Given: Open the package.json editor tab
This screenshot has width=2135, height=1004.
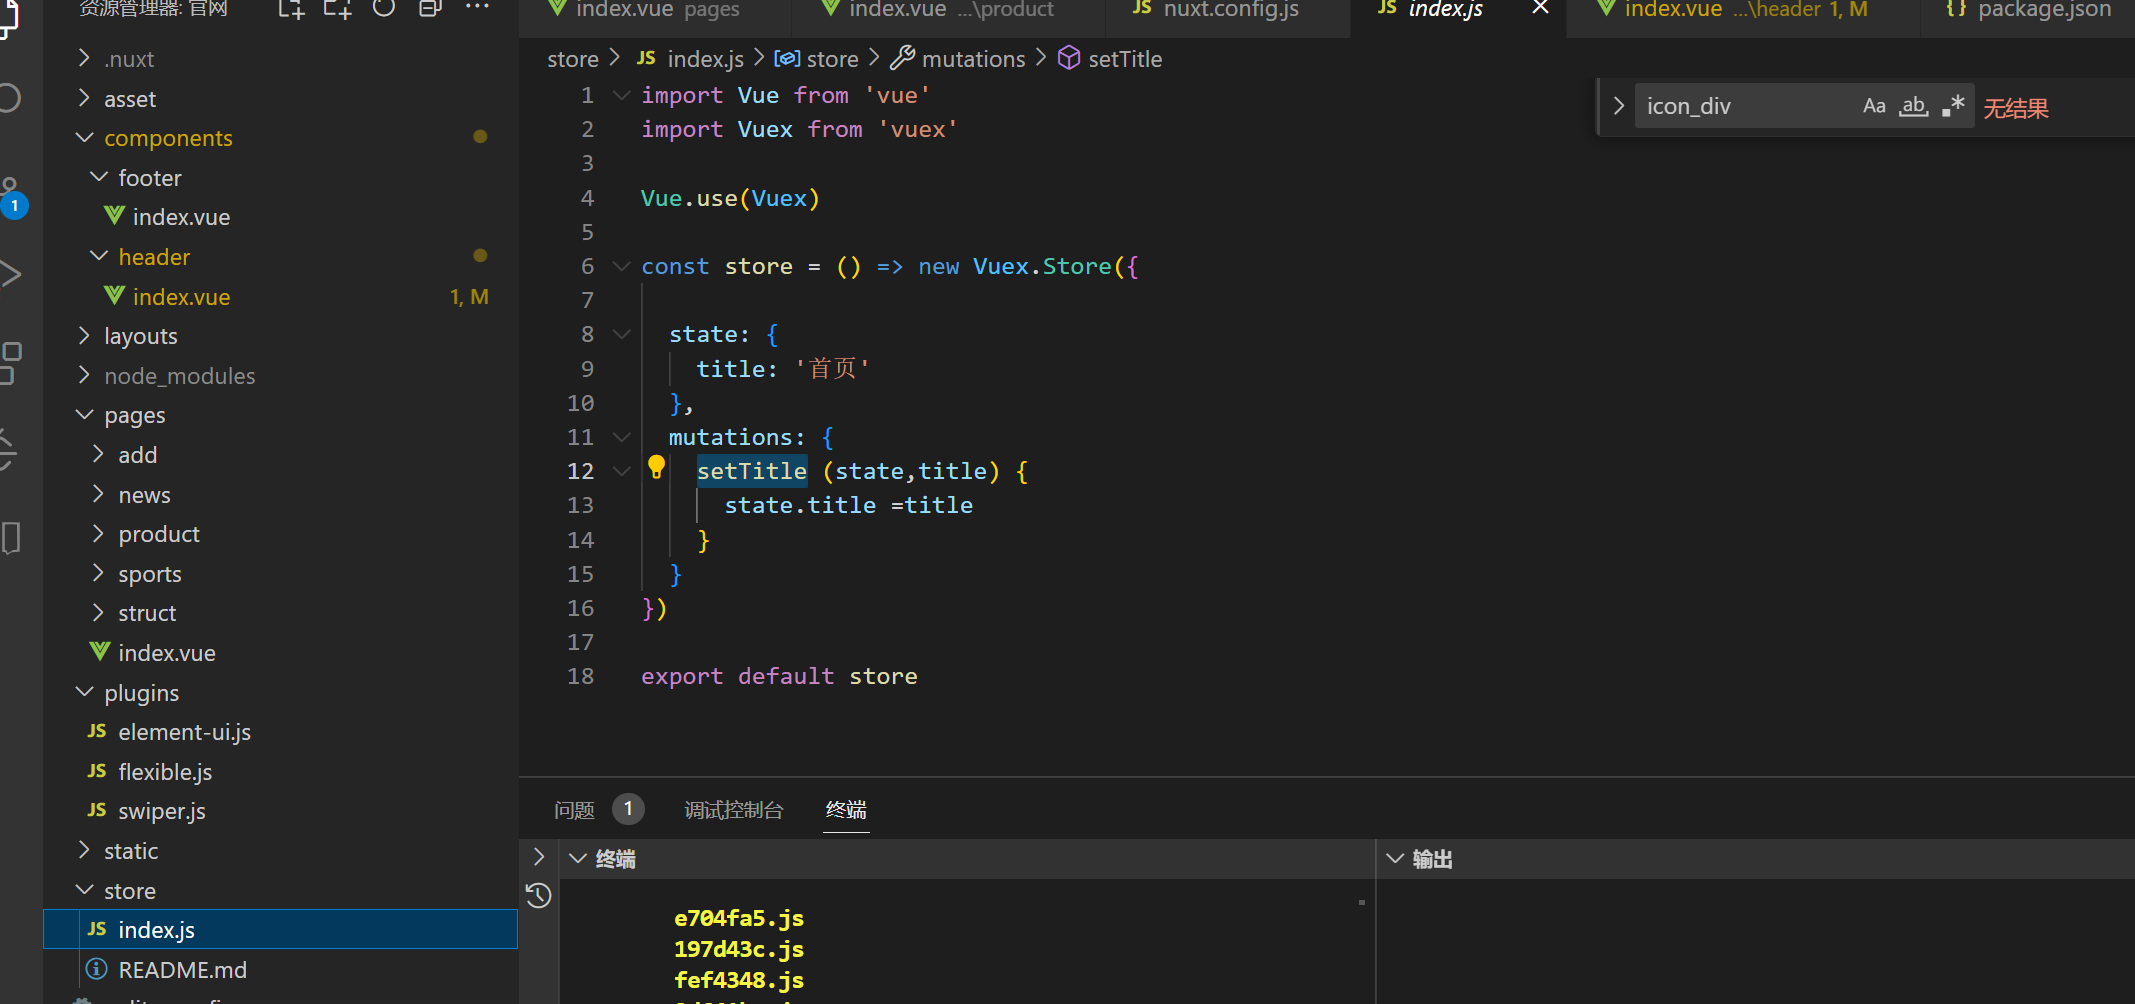Looking at the screenshot, I should click(x=2028, y=10).
